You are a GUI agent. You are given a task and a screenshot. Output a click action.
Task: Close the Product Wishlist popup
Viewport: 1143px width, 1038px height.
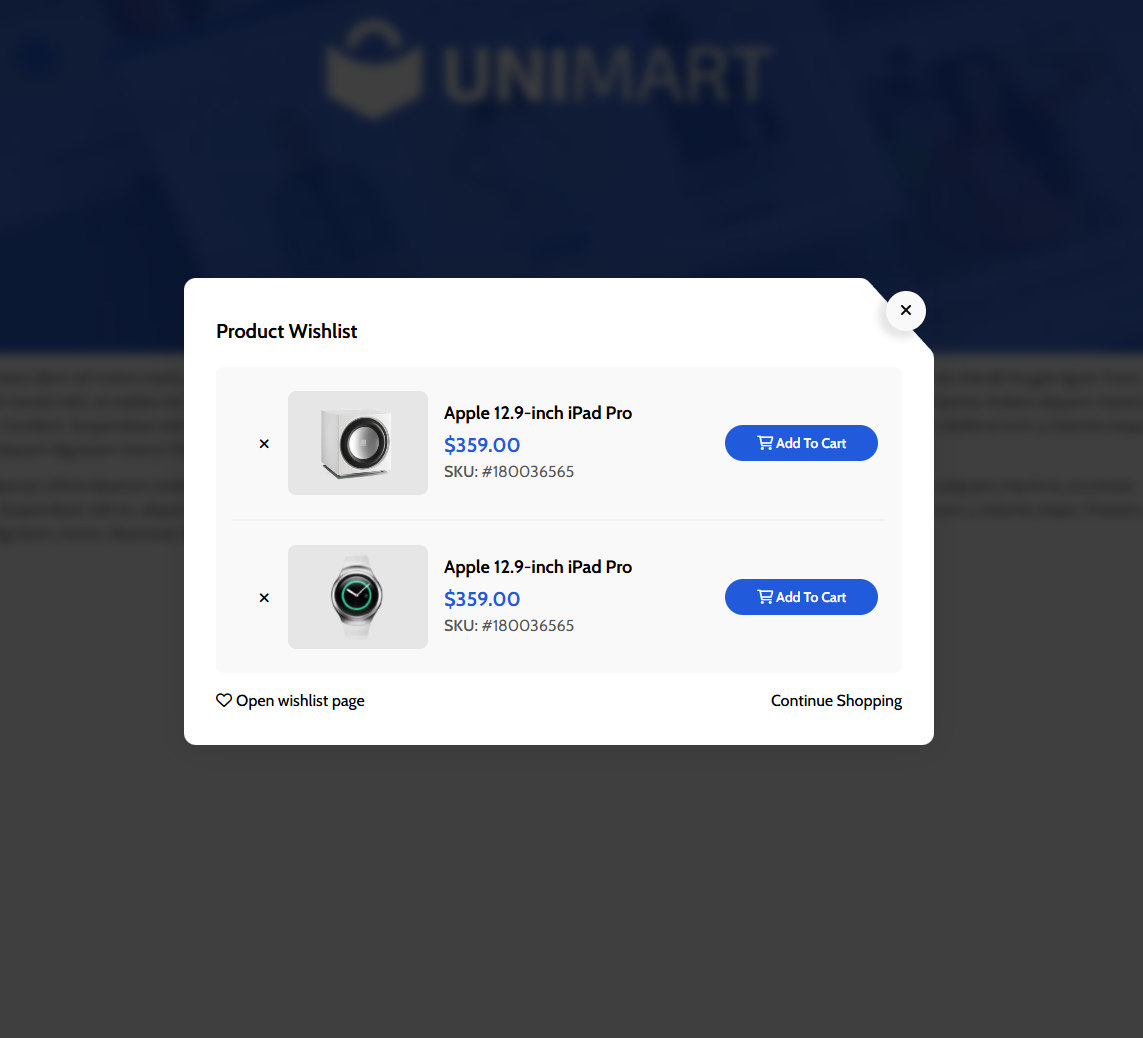click(905, 311)
